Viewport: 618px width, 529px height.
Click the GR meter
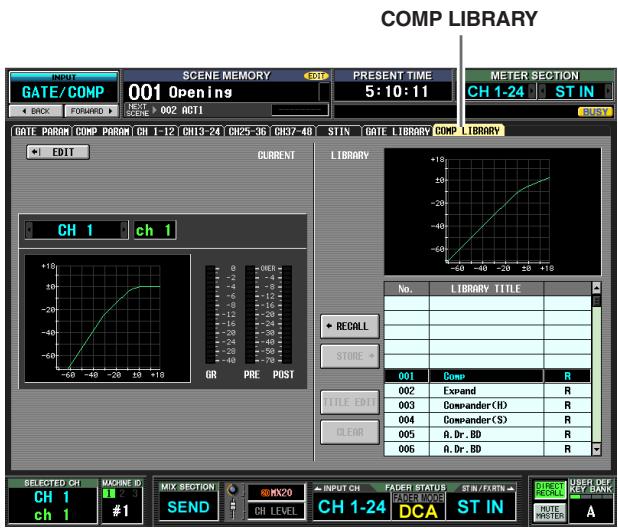tap(210, 315)
